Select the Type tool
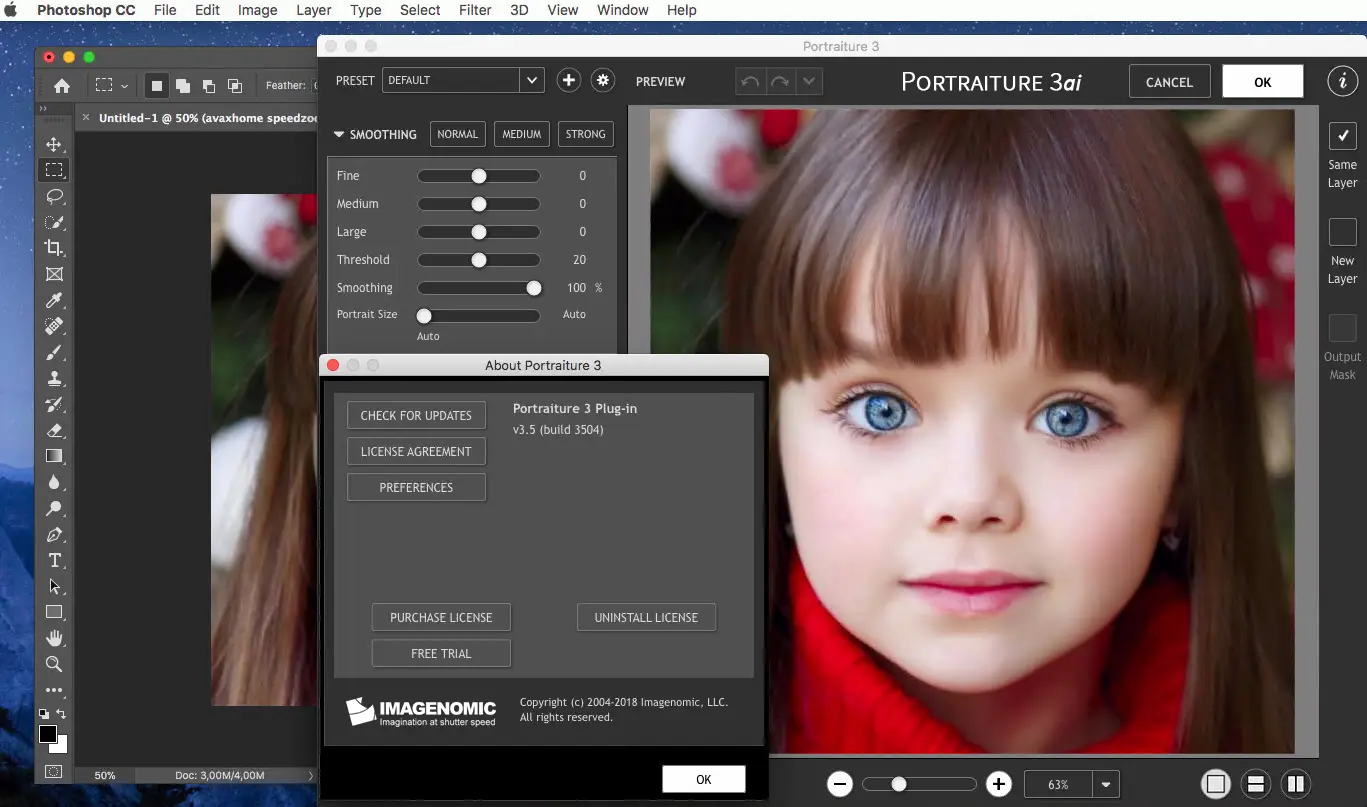Image resolution: width=1367 pixels, height=807 pixels. point(54,560)
